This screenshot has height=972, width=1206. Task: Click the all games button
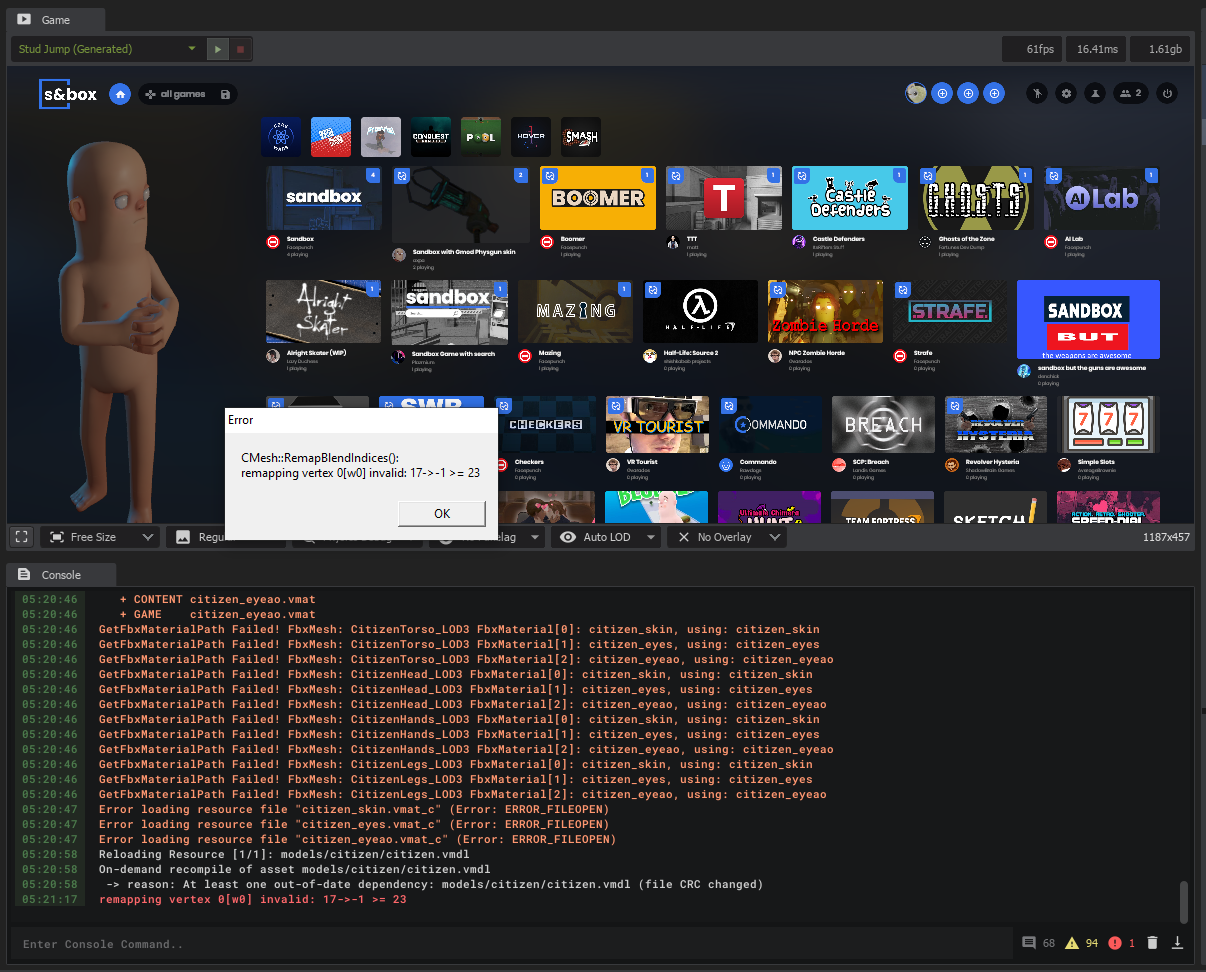pos(183,93)
